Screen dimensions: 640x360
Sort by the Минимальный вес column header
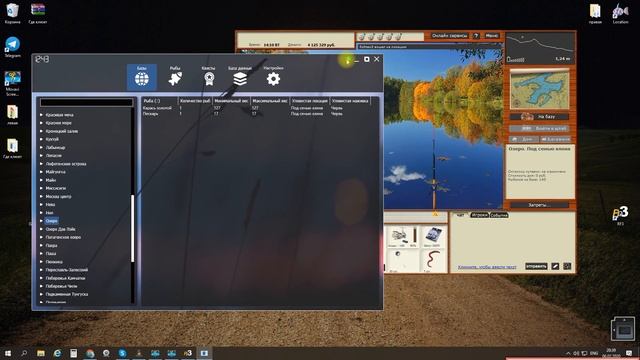(231, 101)
